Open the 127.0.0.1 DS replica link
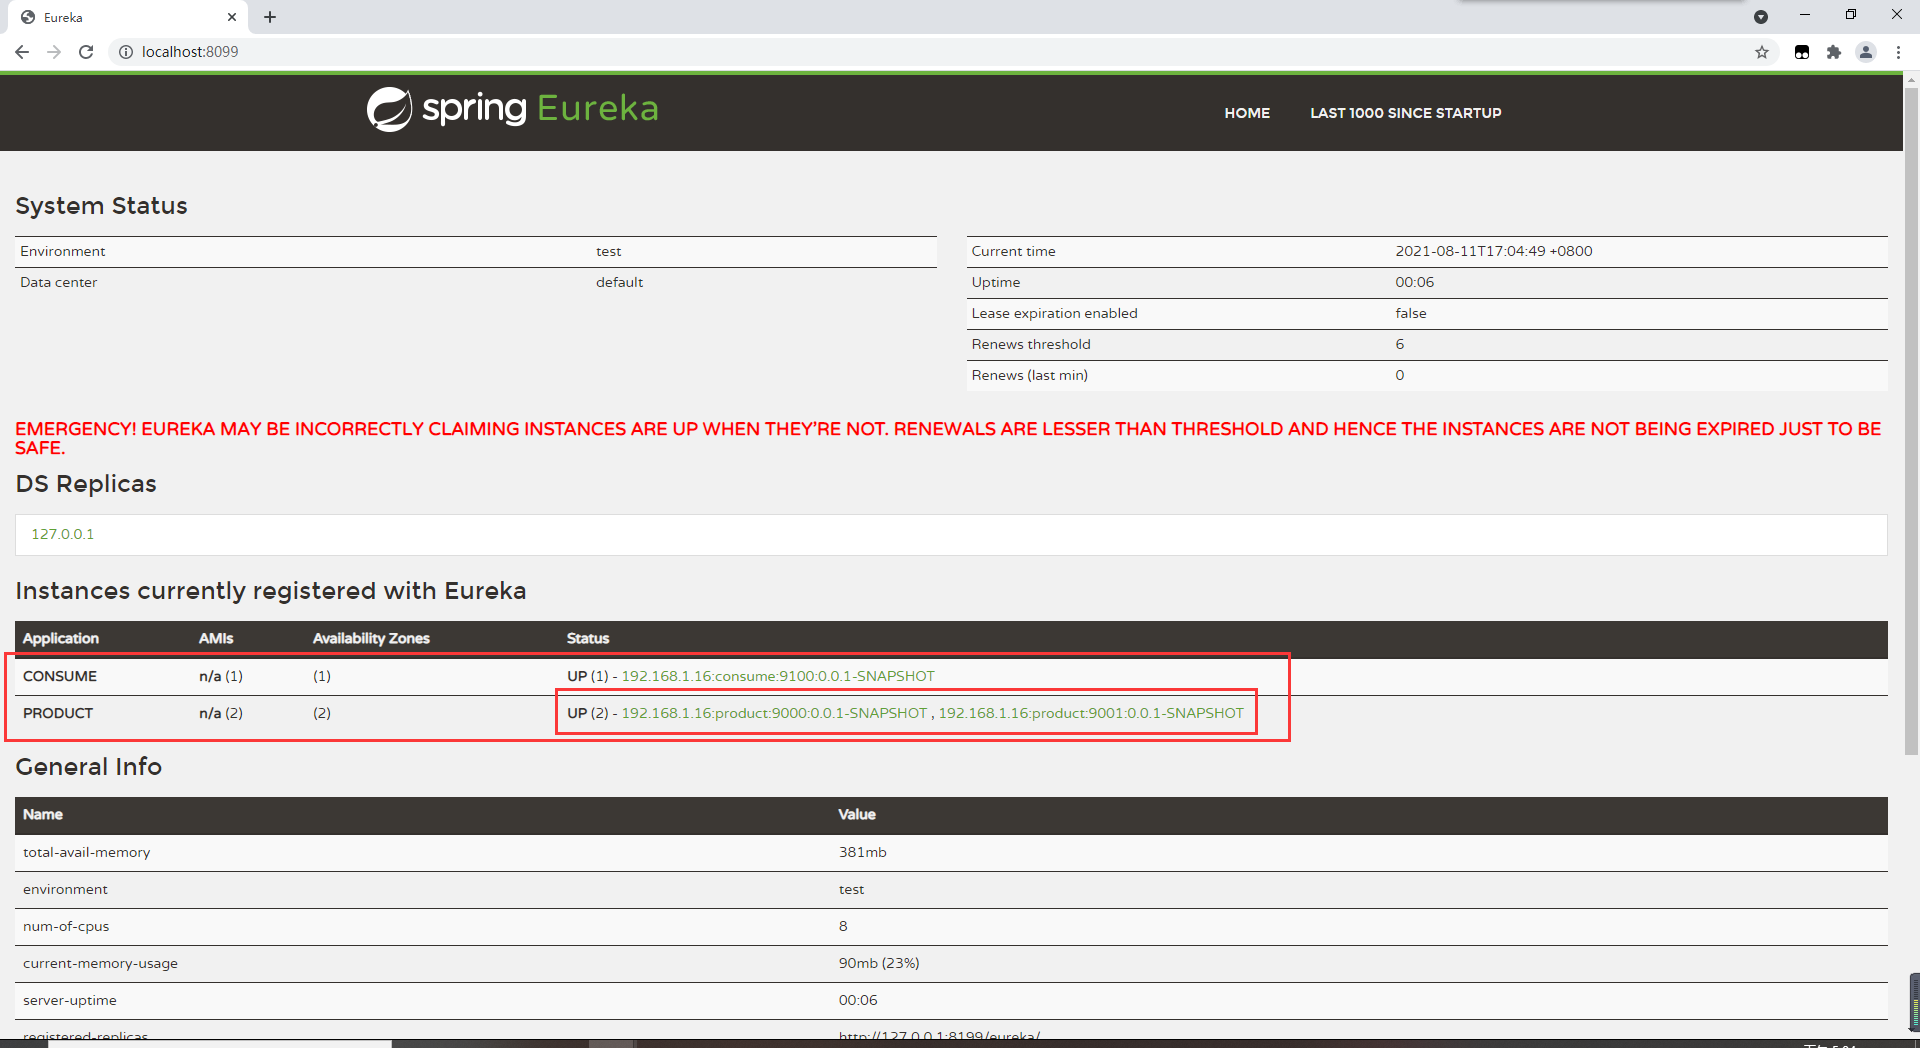 pyautogui.click(x=63, y=534)
